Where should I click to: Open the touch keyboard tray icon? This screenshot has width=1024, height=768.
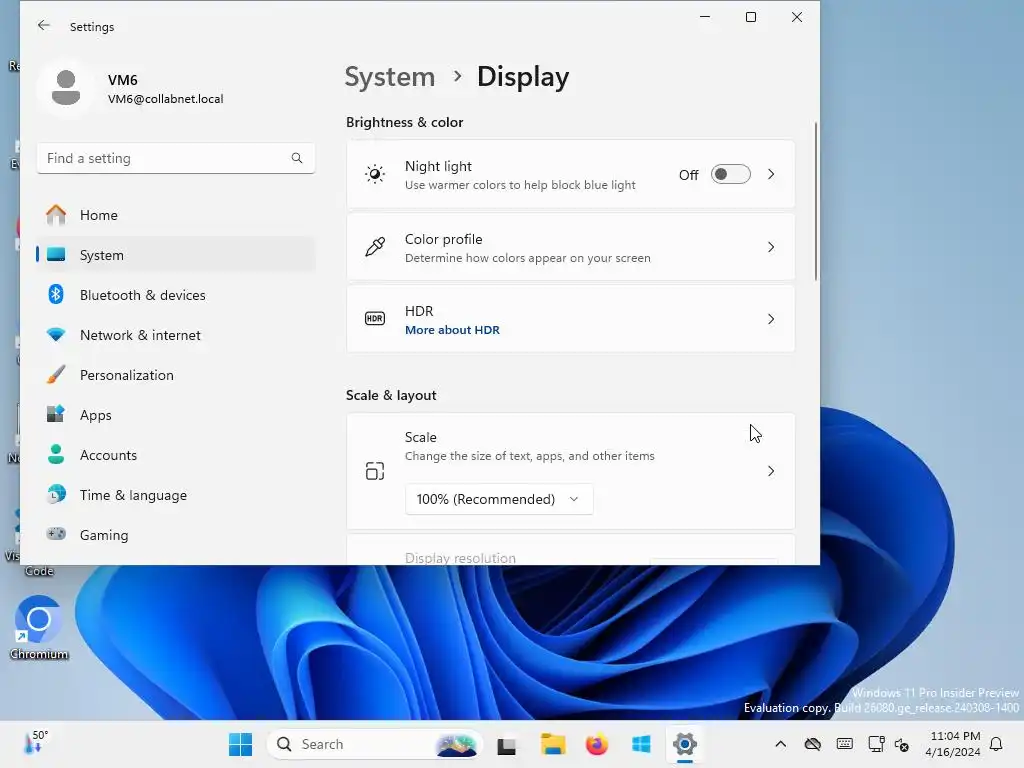844,744
